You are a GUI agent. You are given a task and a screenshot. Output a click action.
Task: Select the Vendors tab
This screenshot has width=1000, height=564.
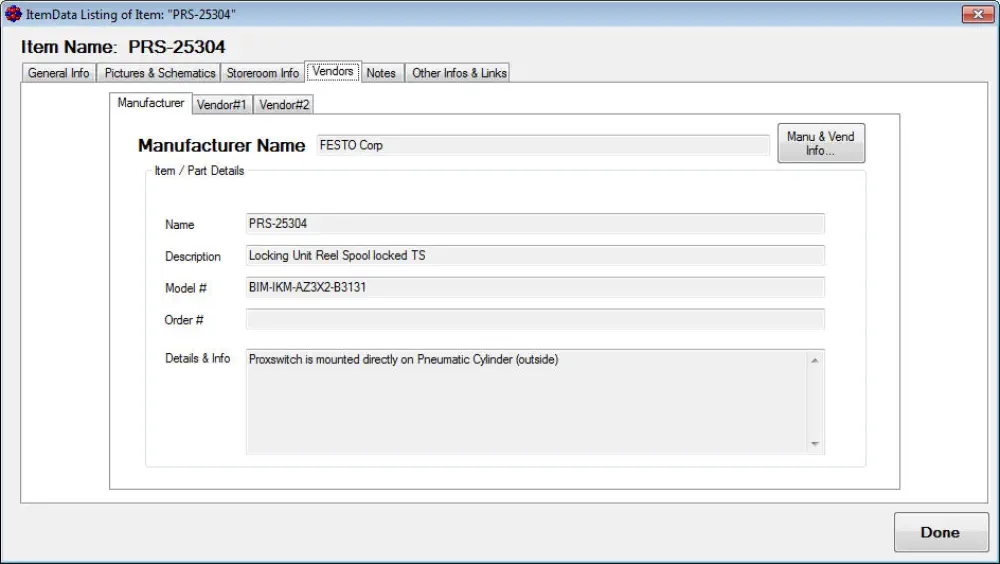coord(332,72)
